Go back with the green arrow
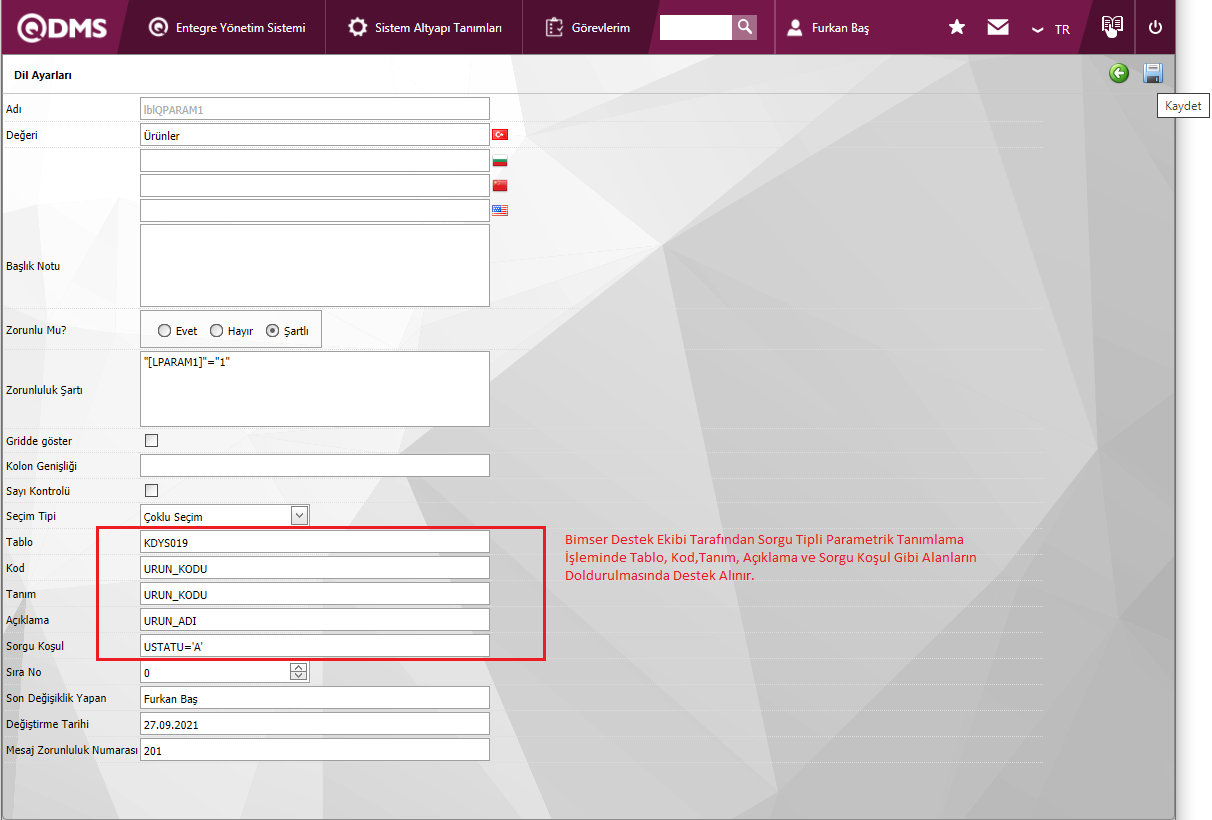The image size is (1212, 820). [x=1119, y=73]
